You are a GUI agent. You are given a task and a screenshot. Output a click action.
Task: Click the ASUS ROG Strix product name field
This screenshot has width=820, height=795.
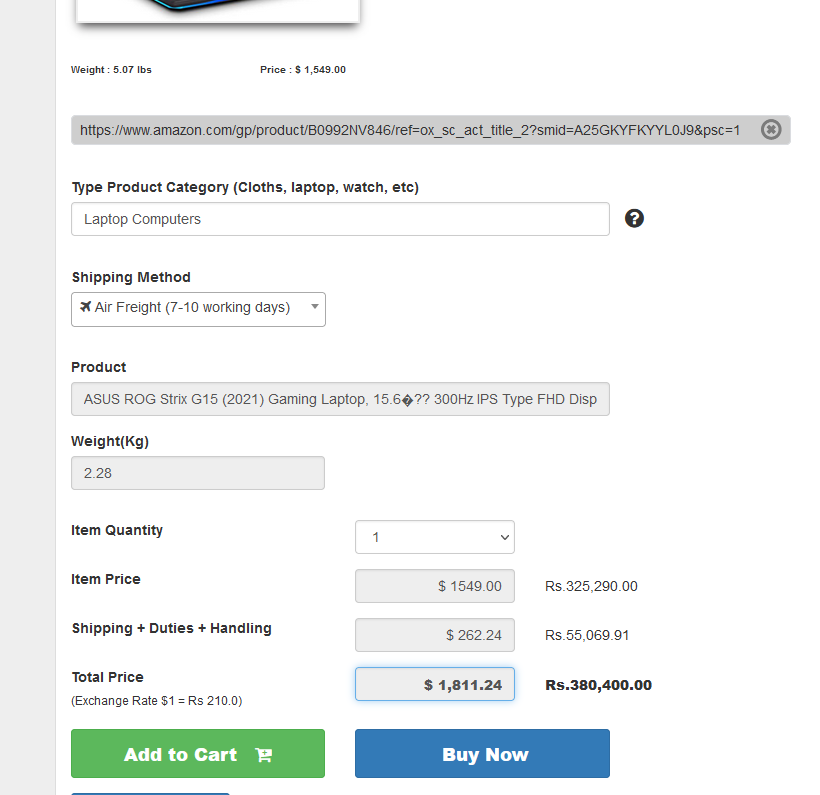pyautogui.click(x=340, y=399)
